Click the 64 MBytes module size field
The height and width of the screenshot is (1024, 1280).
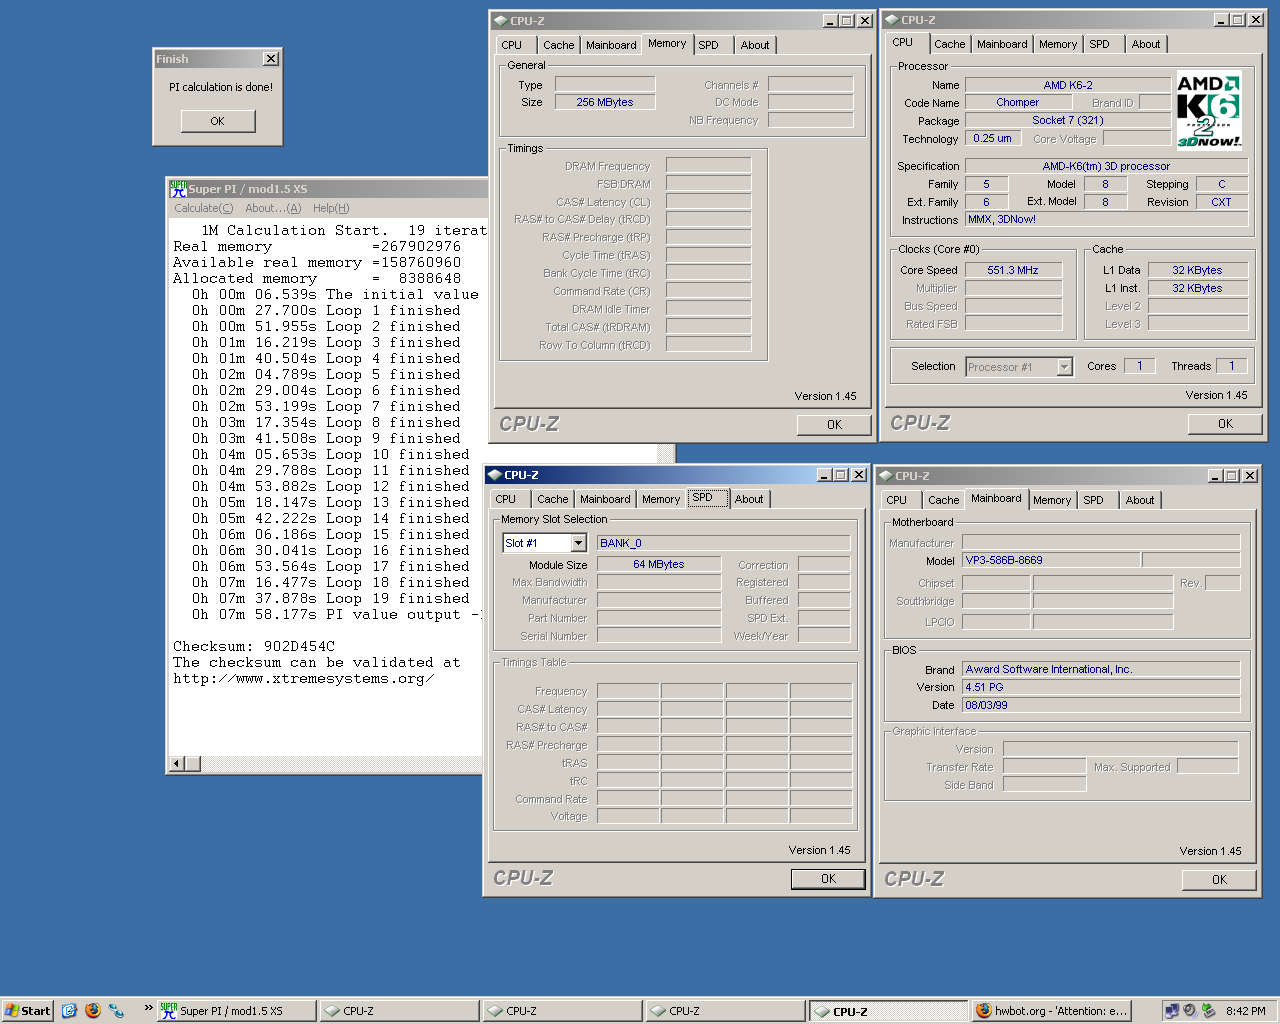pyautogui.click(x=659, y=564)
